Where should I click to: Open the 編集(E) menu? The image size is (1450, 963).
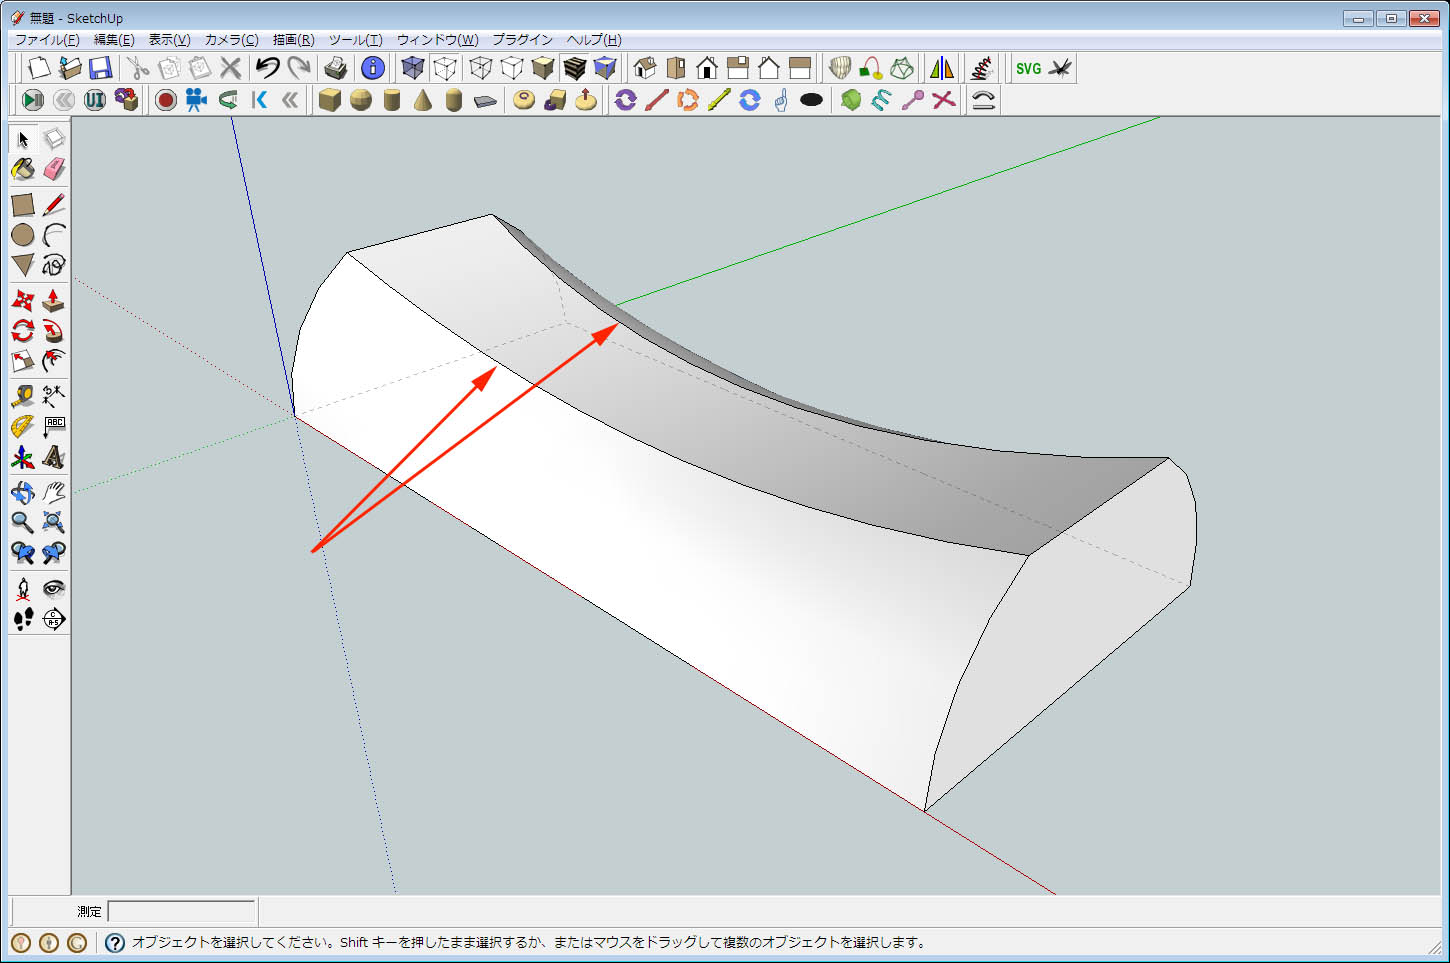point(114,40)
